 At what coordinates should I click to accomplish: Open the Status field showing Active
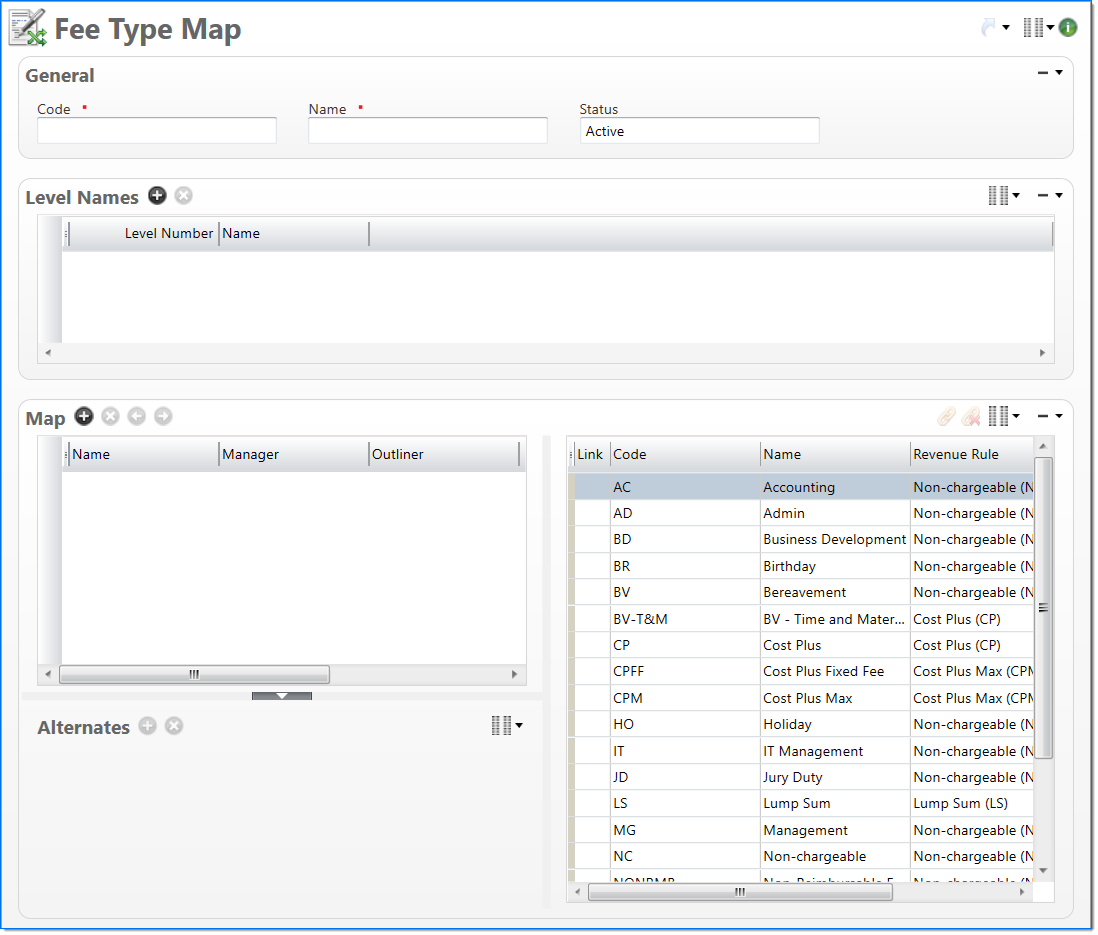(x=699, y=131)
